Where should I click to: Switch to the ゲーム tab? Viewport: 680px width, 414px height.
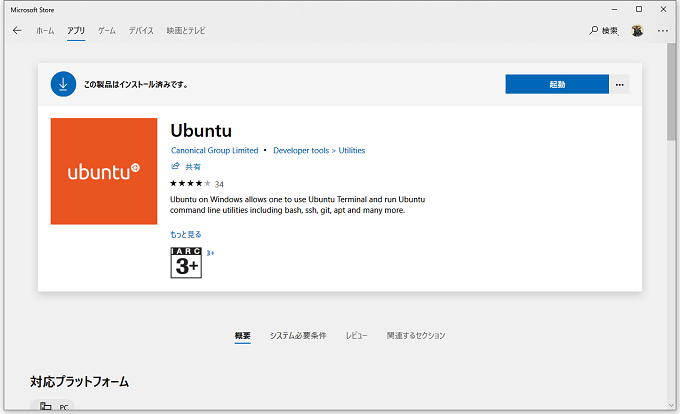(x=107, y=30)
